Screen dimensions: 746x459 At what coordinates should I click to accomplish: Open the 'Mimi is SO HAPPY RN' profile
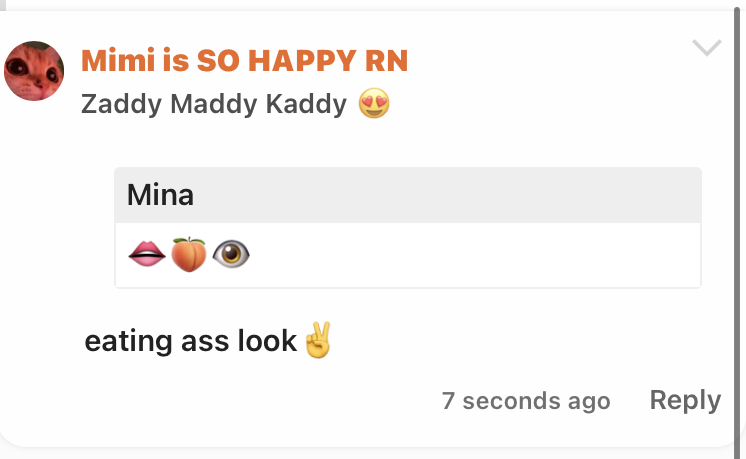coord(245,61)
